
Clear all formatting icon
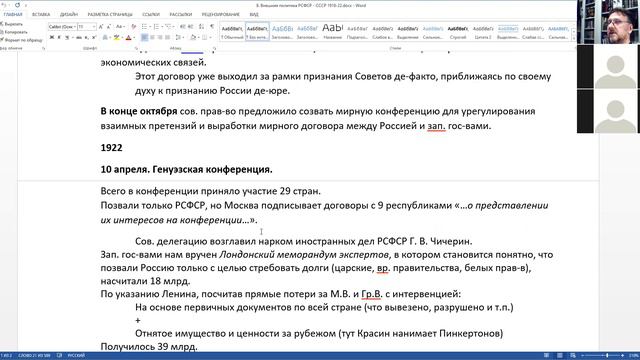tap(133, 27)
